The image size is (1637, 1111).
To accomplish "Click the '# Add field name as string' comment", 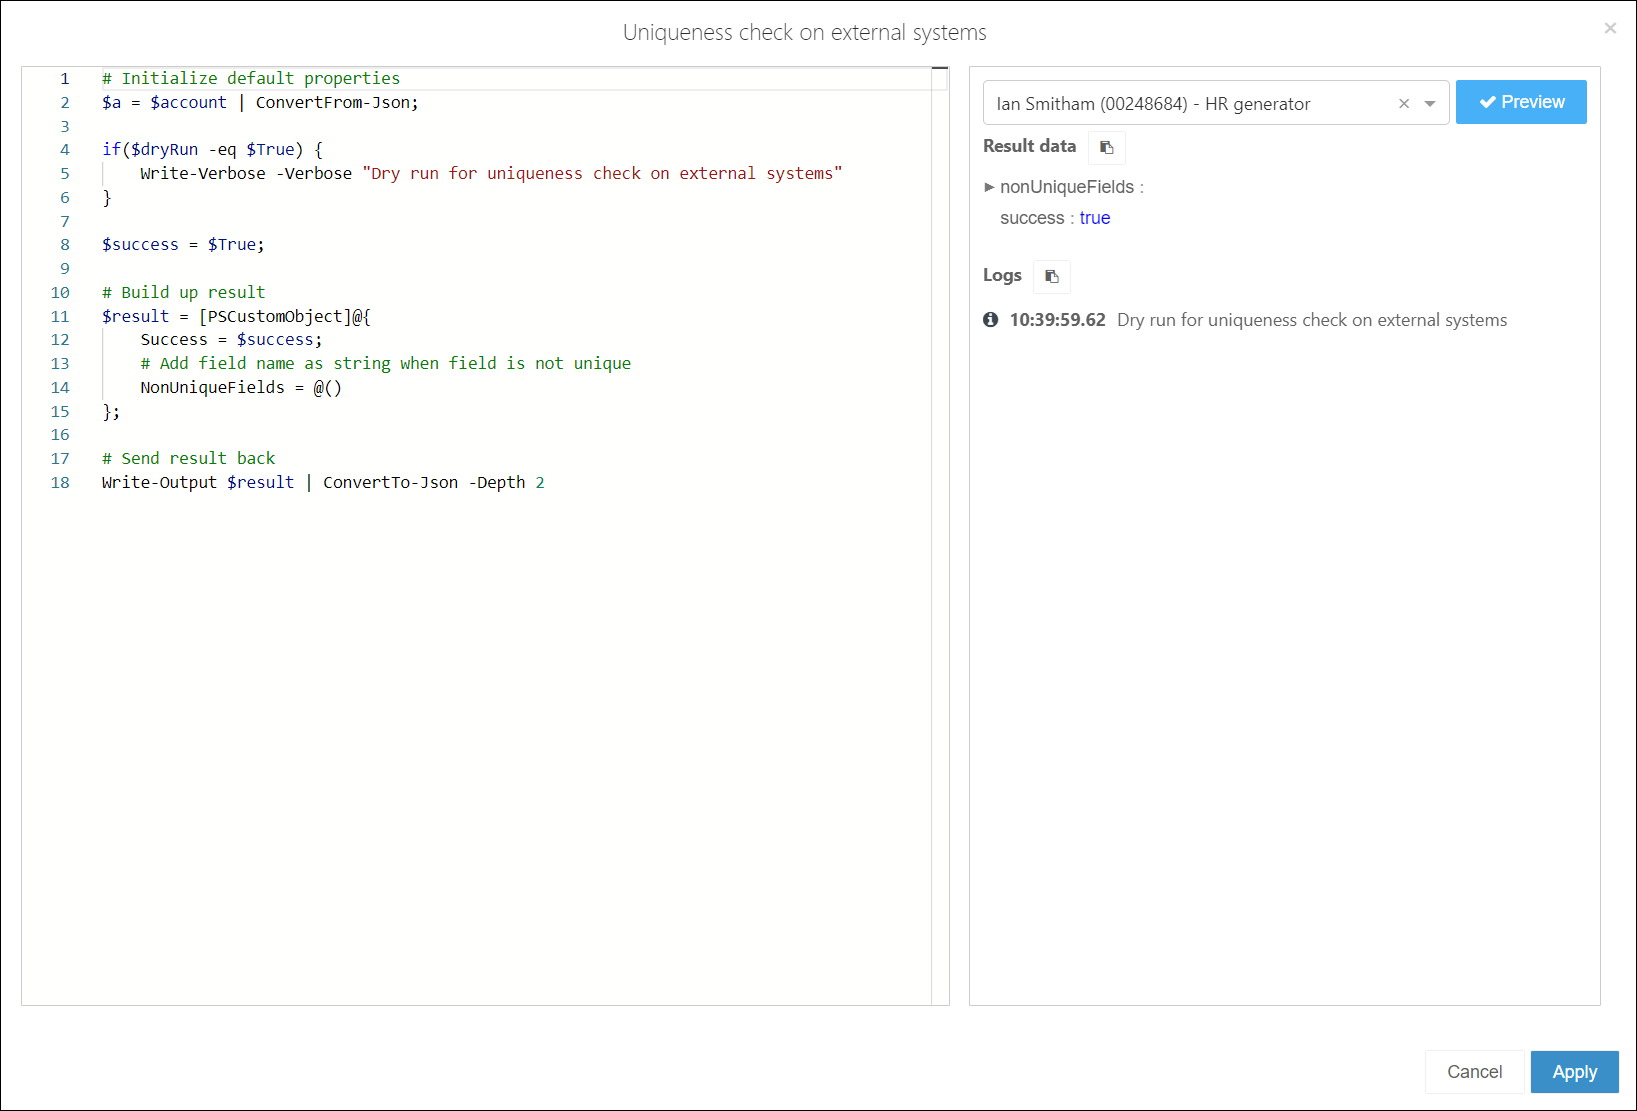I will (x=385, y=363).
